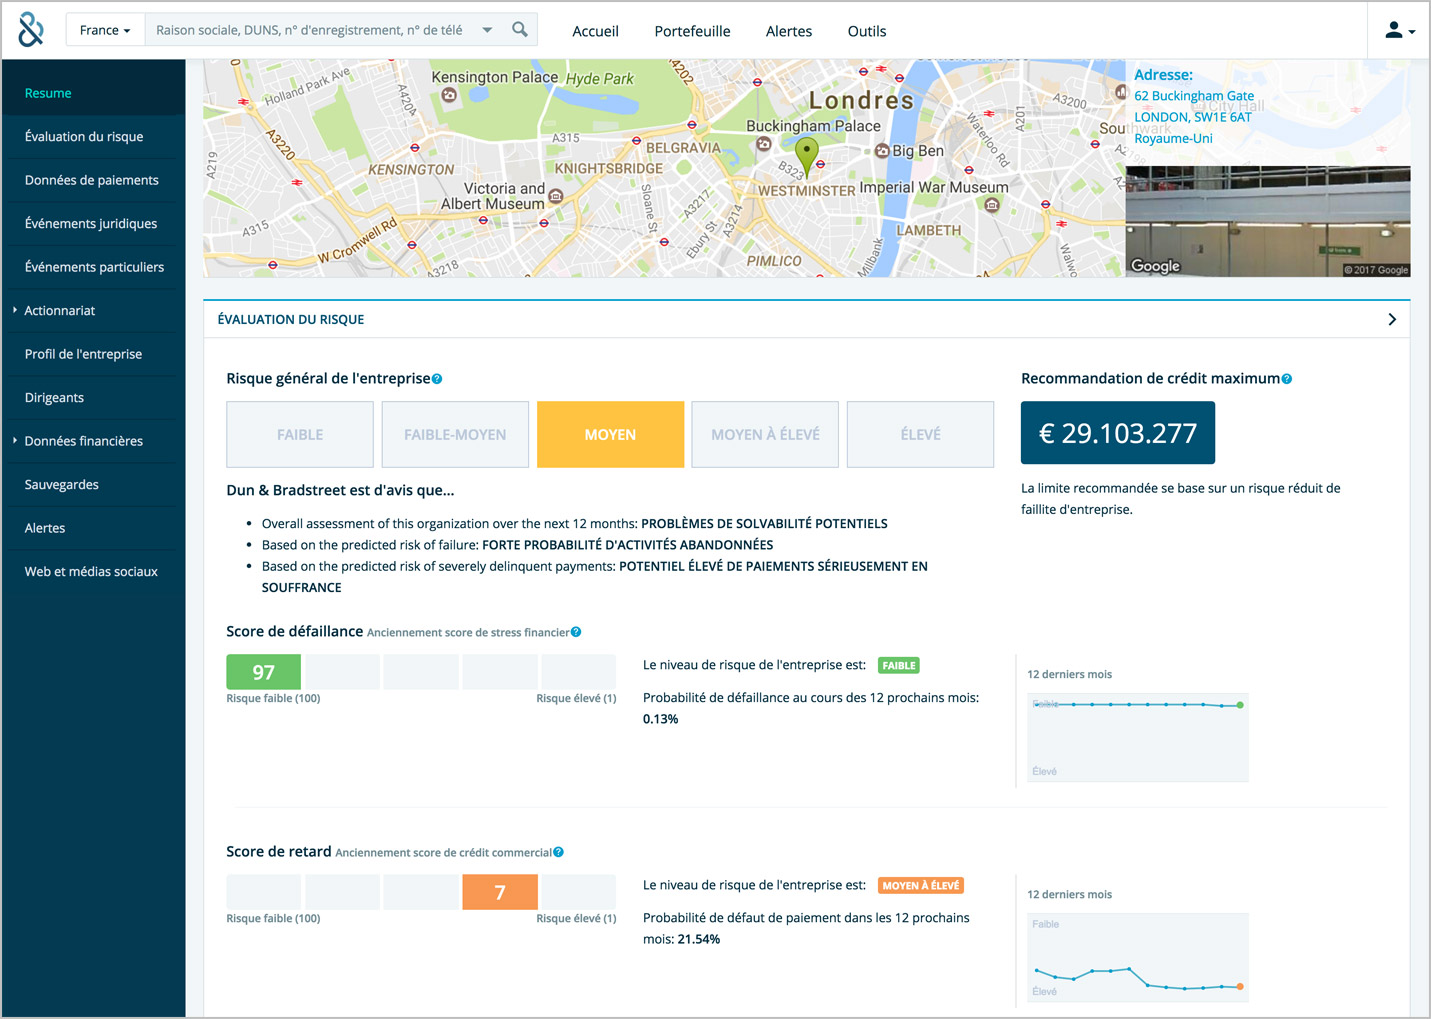Open Web et médias sociaux sidebar item

point(93,571)
